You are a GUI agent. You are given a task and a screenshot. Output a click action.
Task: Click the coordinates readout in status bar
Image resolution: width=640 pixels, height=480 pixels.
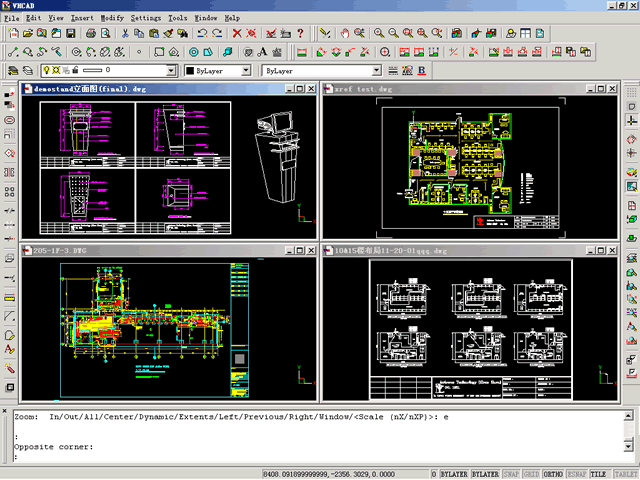329,474
